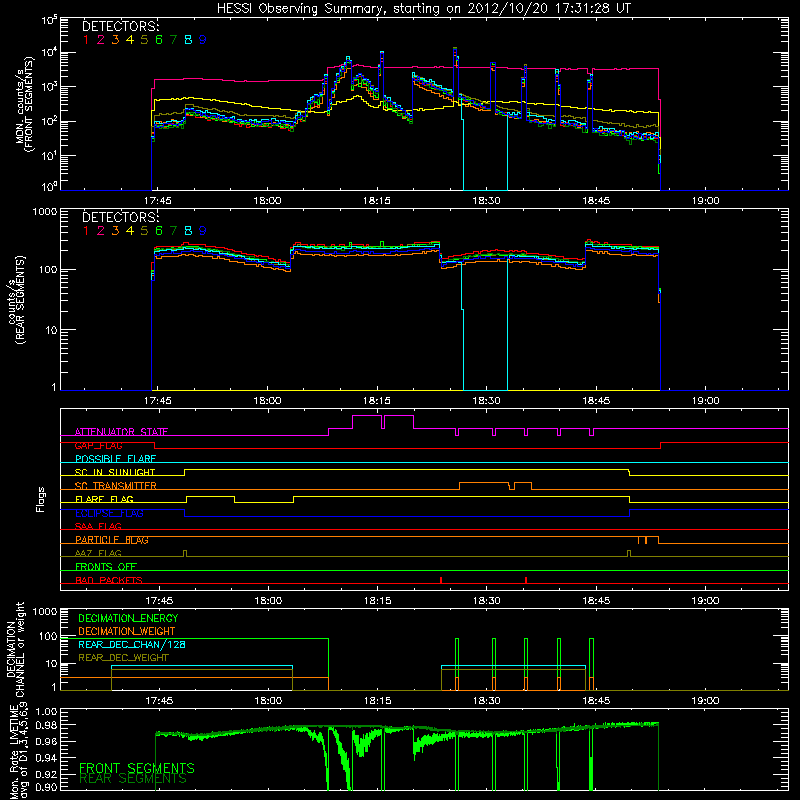Click the MON. counts/s (FRONT SEGMENTS) axis label

point(25,105)
